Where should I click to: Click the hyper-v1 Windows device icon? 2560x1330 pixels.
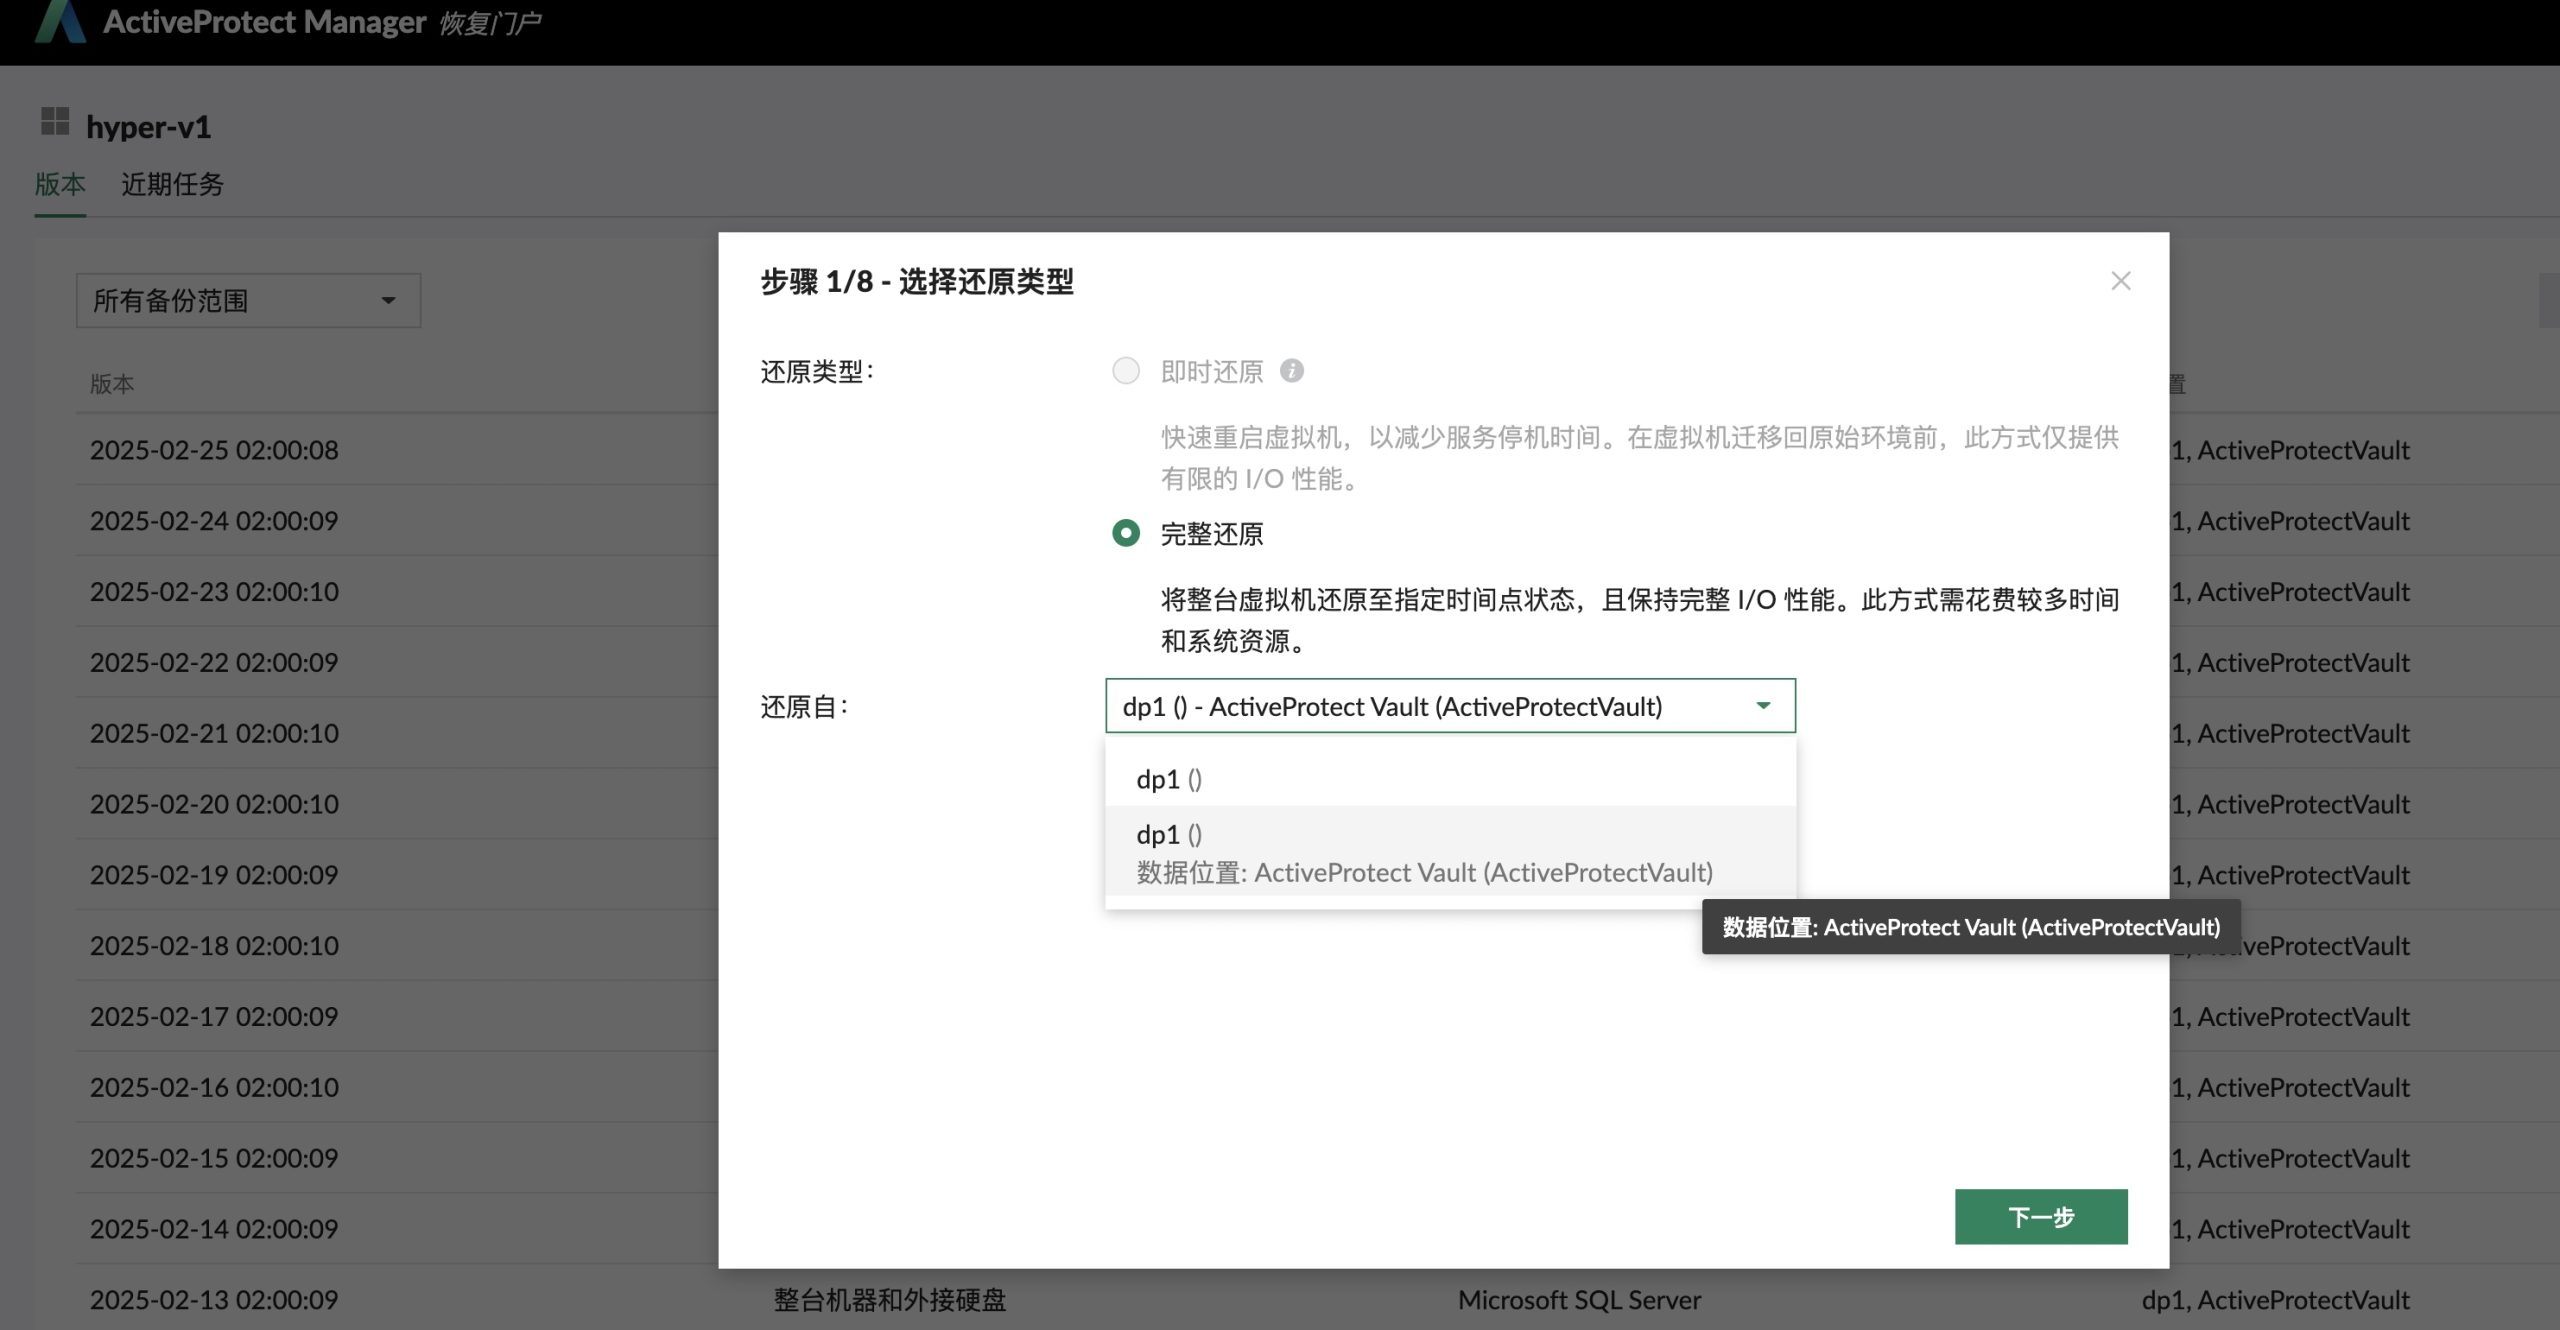[x=55, y=121]
